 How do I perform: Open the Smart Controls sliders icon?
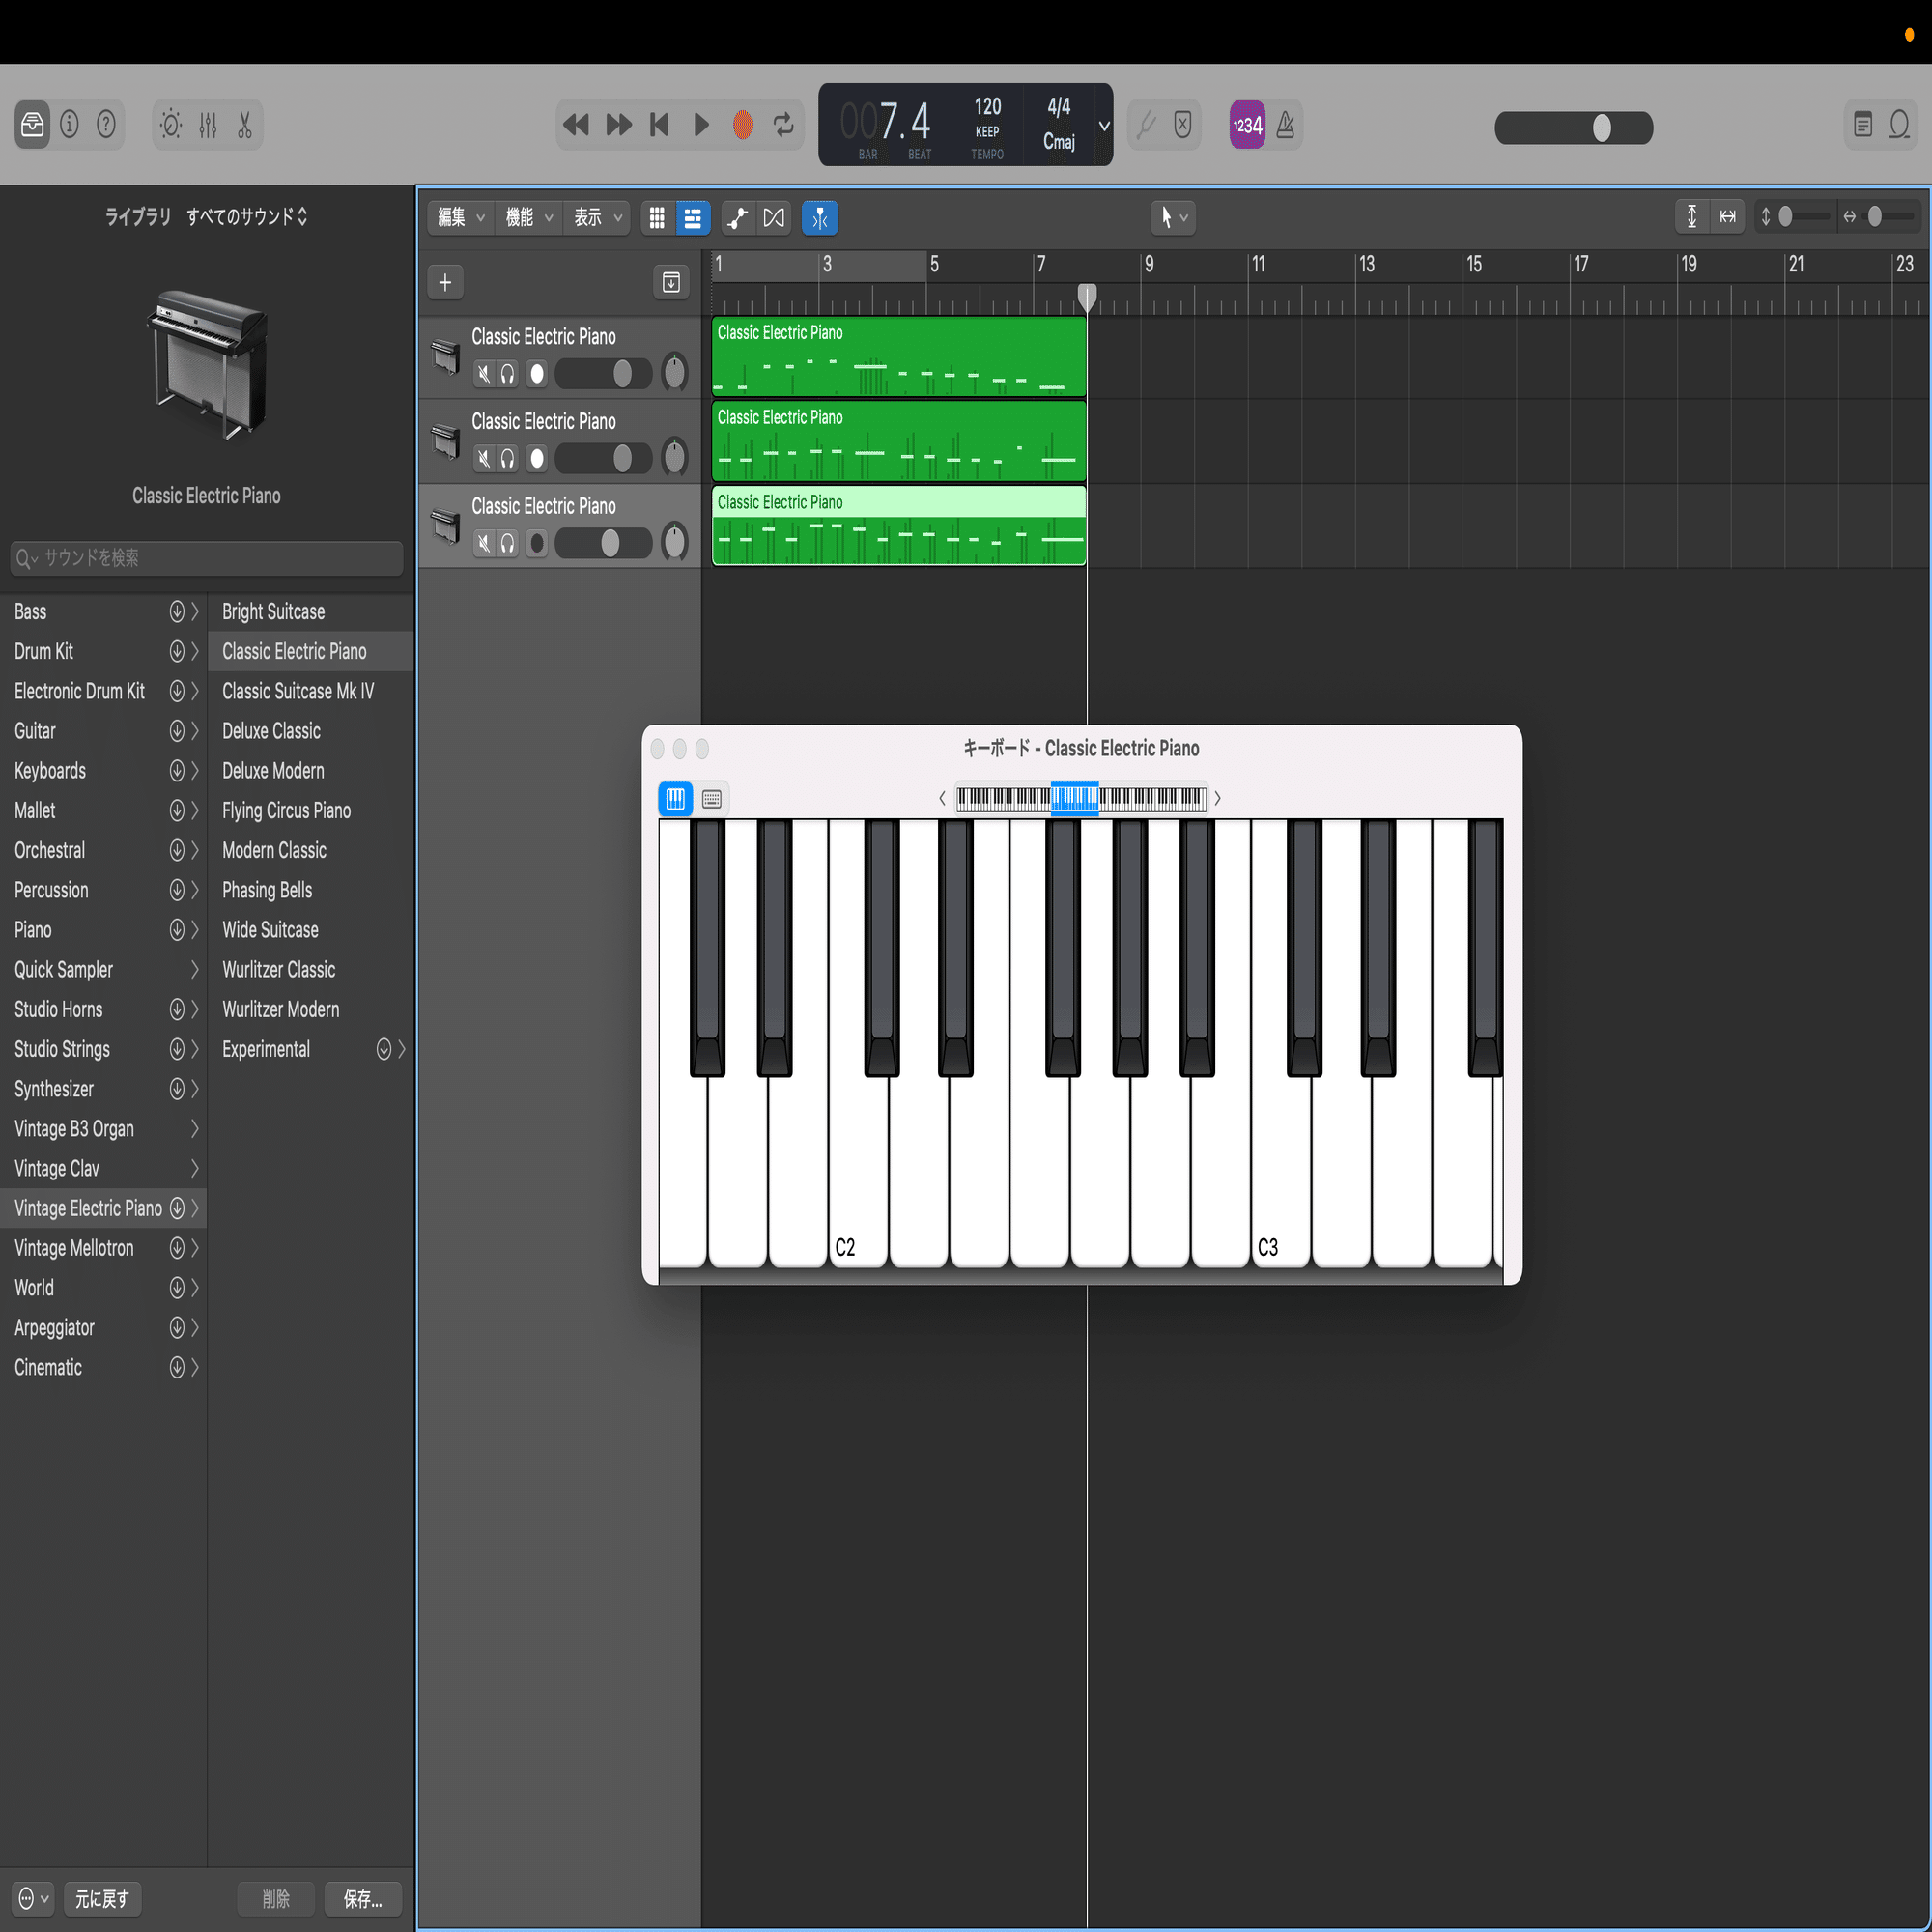point(207,124)
